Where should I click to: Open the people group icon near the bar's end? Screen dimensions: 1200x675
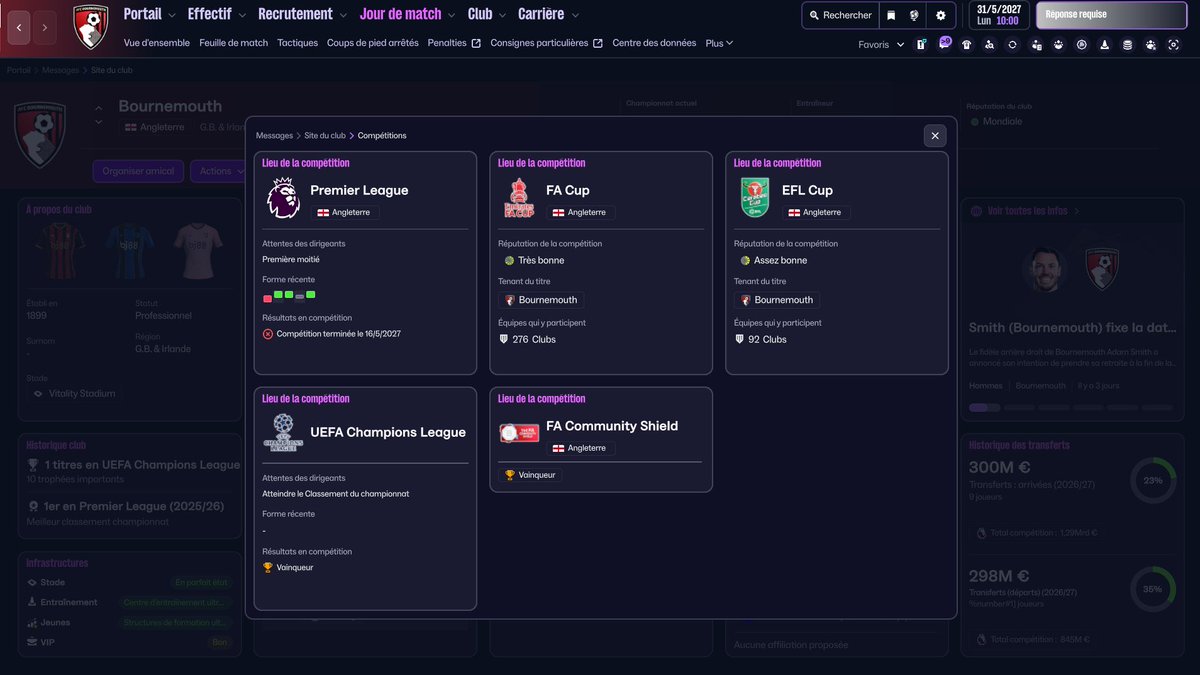pos(1151,44)
